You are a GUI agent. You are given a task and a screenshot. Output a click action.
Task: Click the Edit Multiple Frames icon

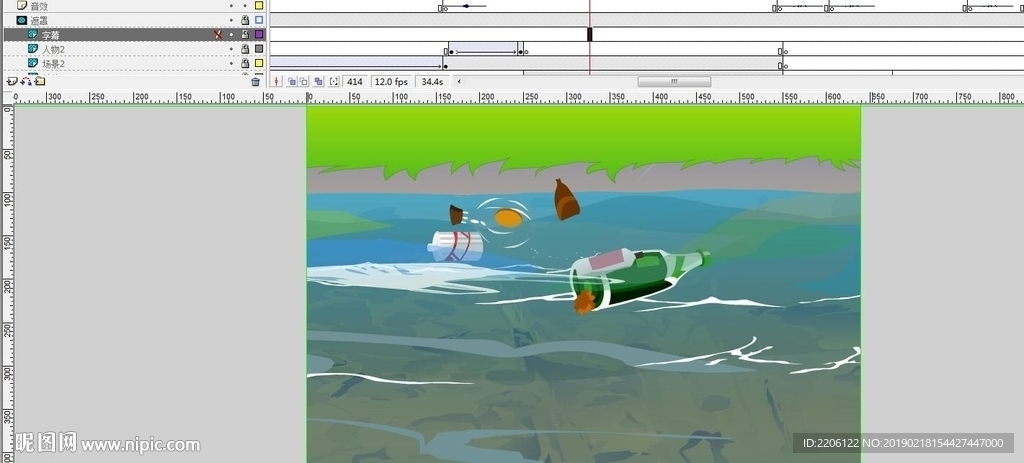pyautogui.click(x=318, y=82)
